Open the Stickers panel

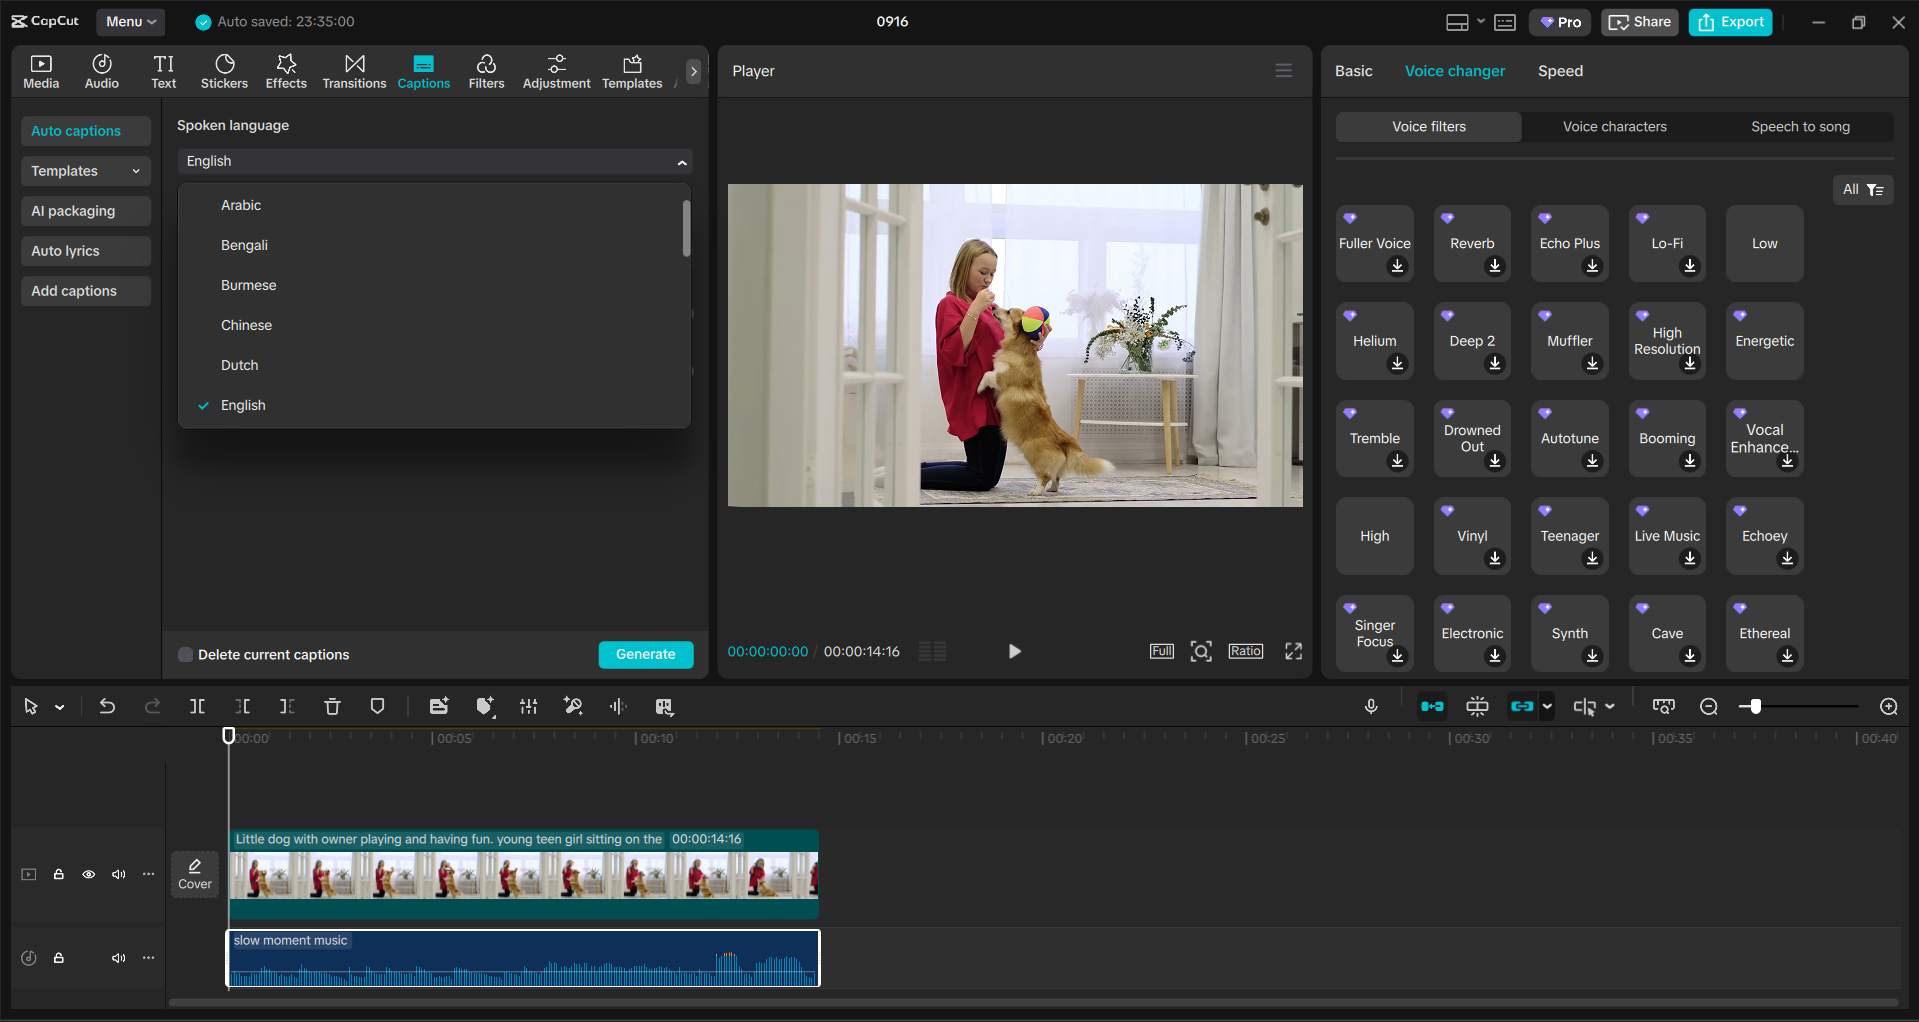[x=224, y=71]
